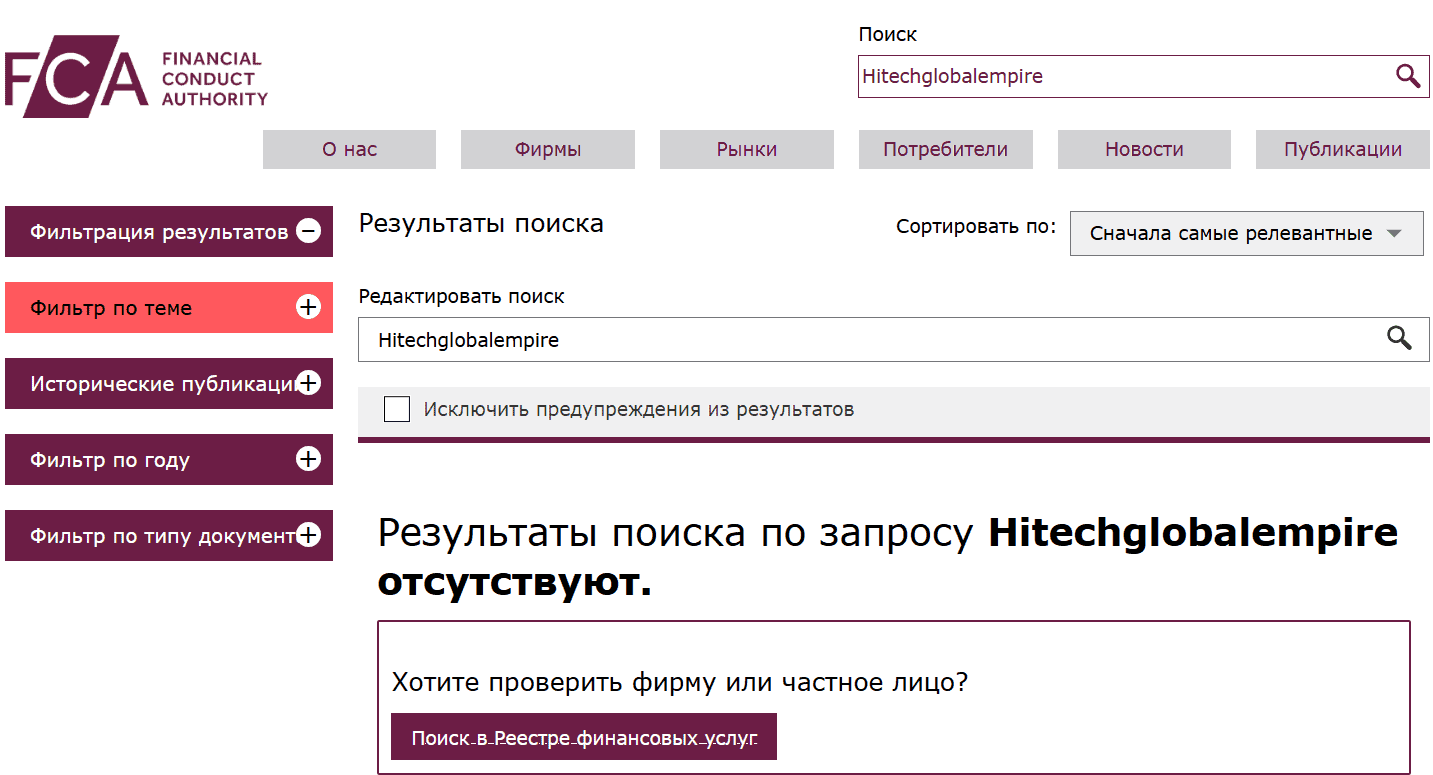1433x775 pixels.
Task: Select the Публикации menu item
Action: pyautogui.click(x=1342, y=149)
